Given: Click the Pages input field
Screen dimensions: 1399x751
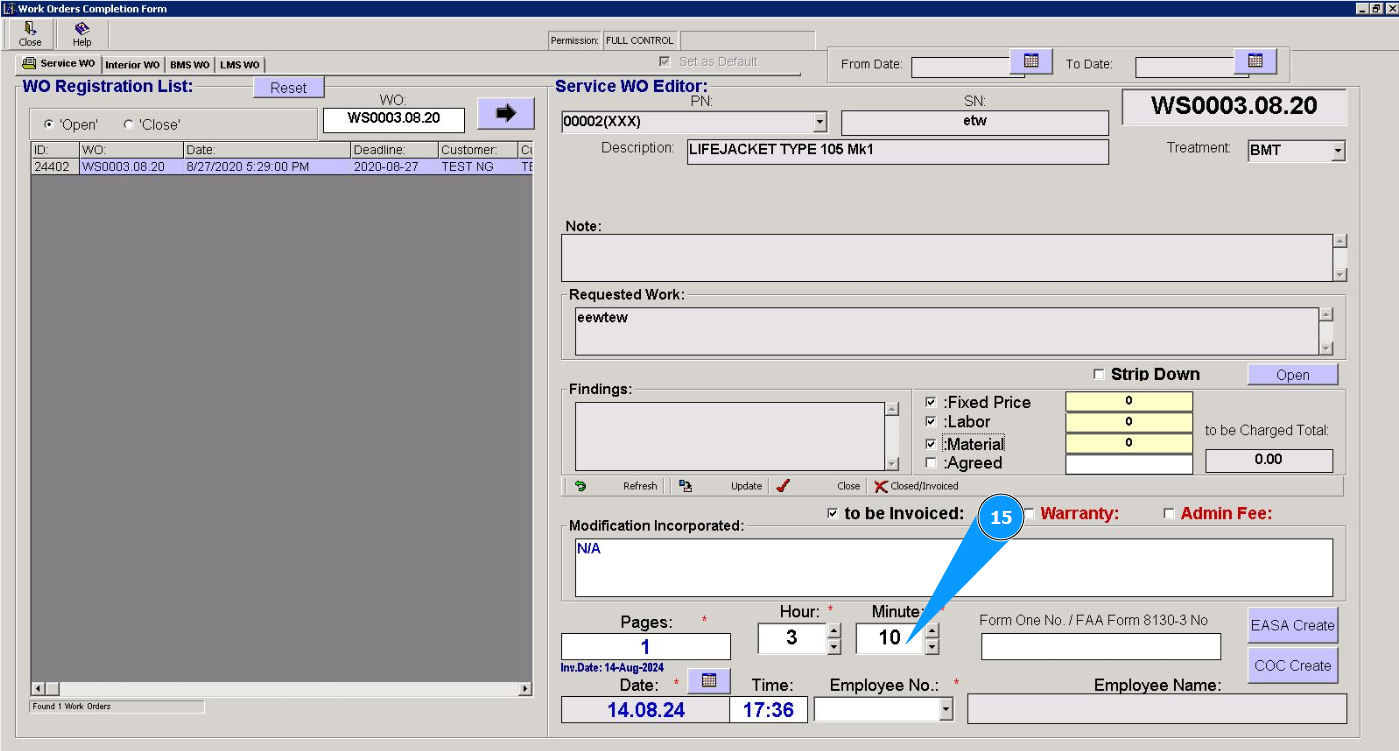Looking at the screenshot, I should pos(646,647).
